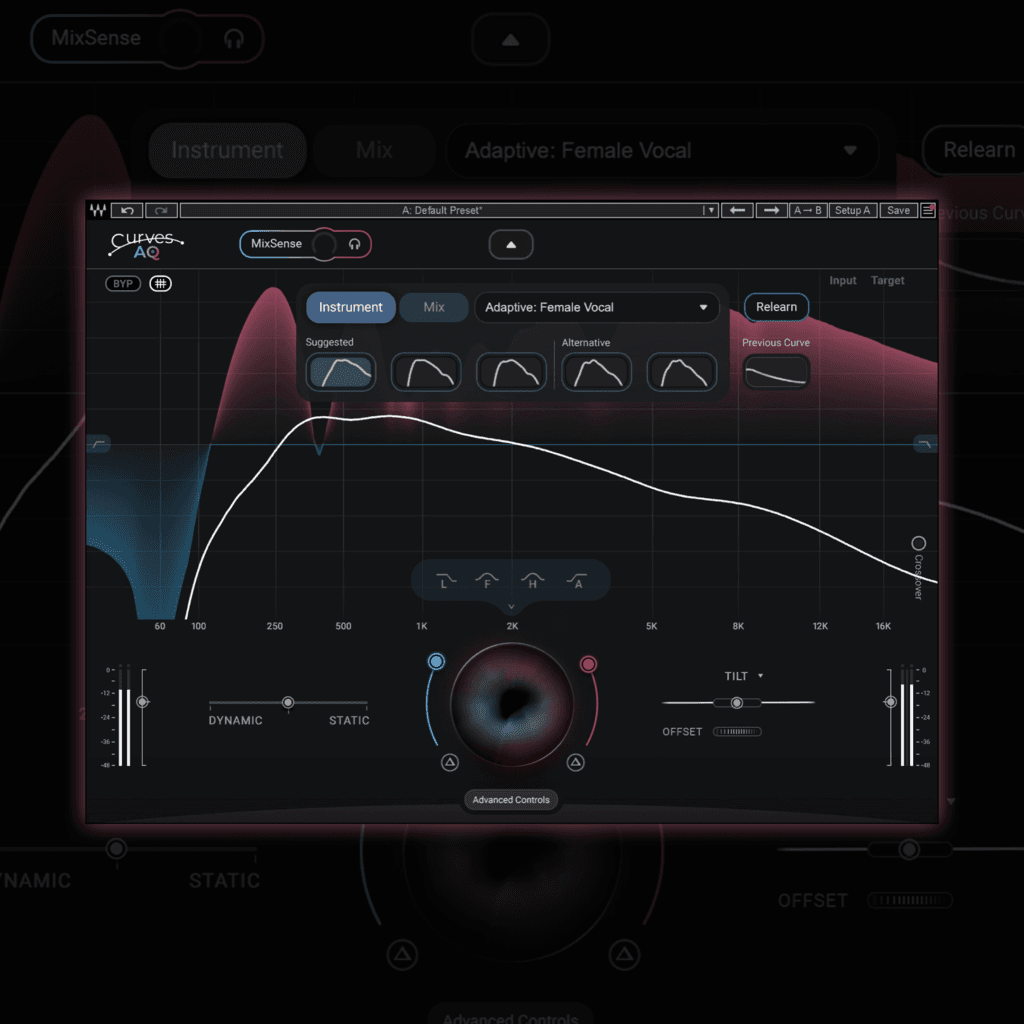The width and height of the screenshot is (1024, 1024).
Task: Click the background up-arrow collapse button
Action: (x=510, y=40)
